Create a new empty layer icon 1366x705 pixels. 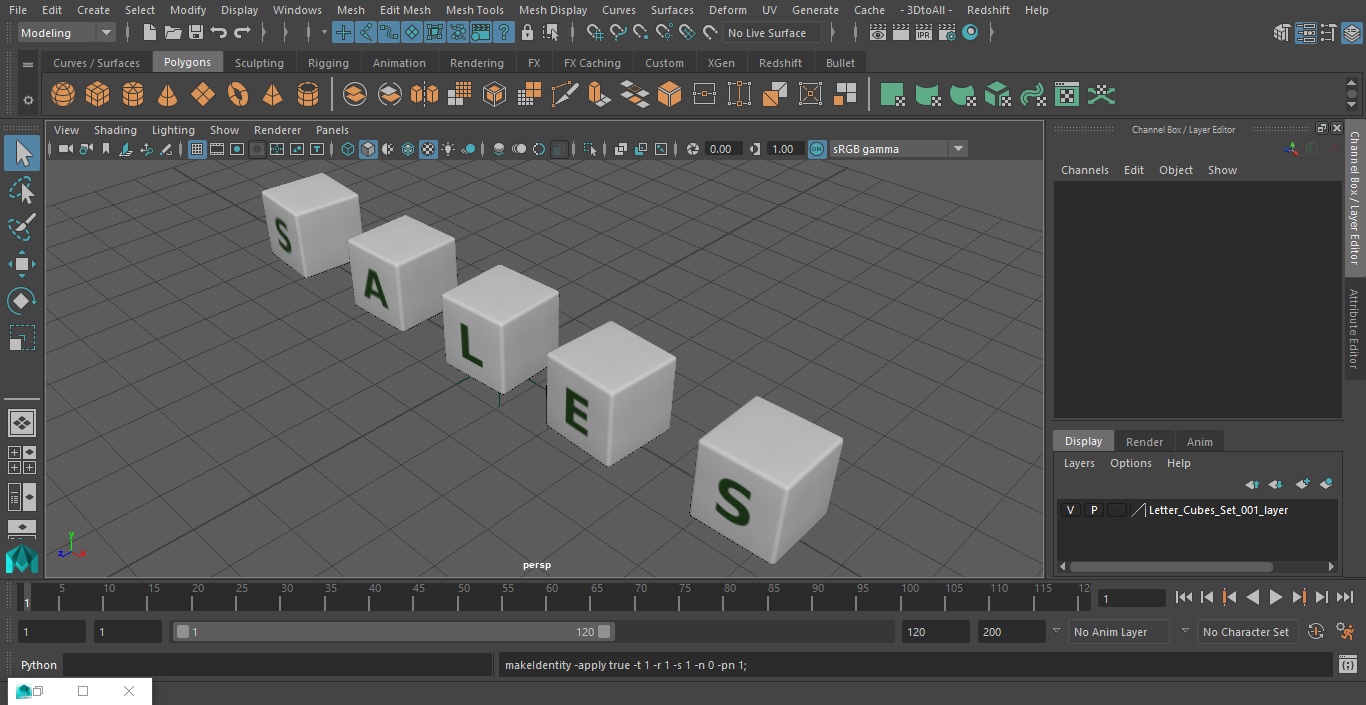1302,484
